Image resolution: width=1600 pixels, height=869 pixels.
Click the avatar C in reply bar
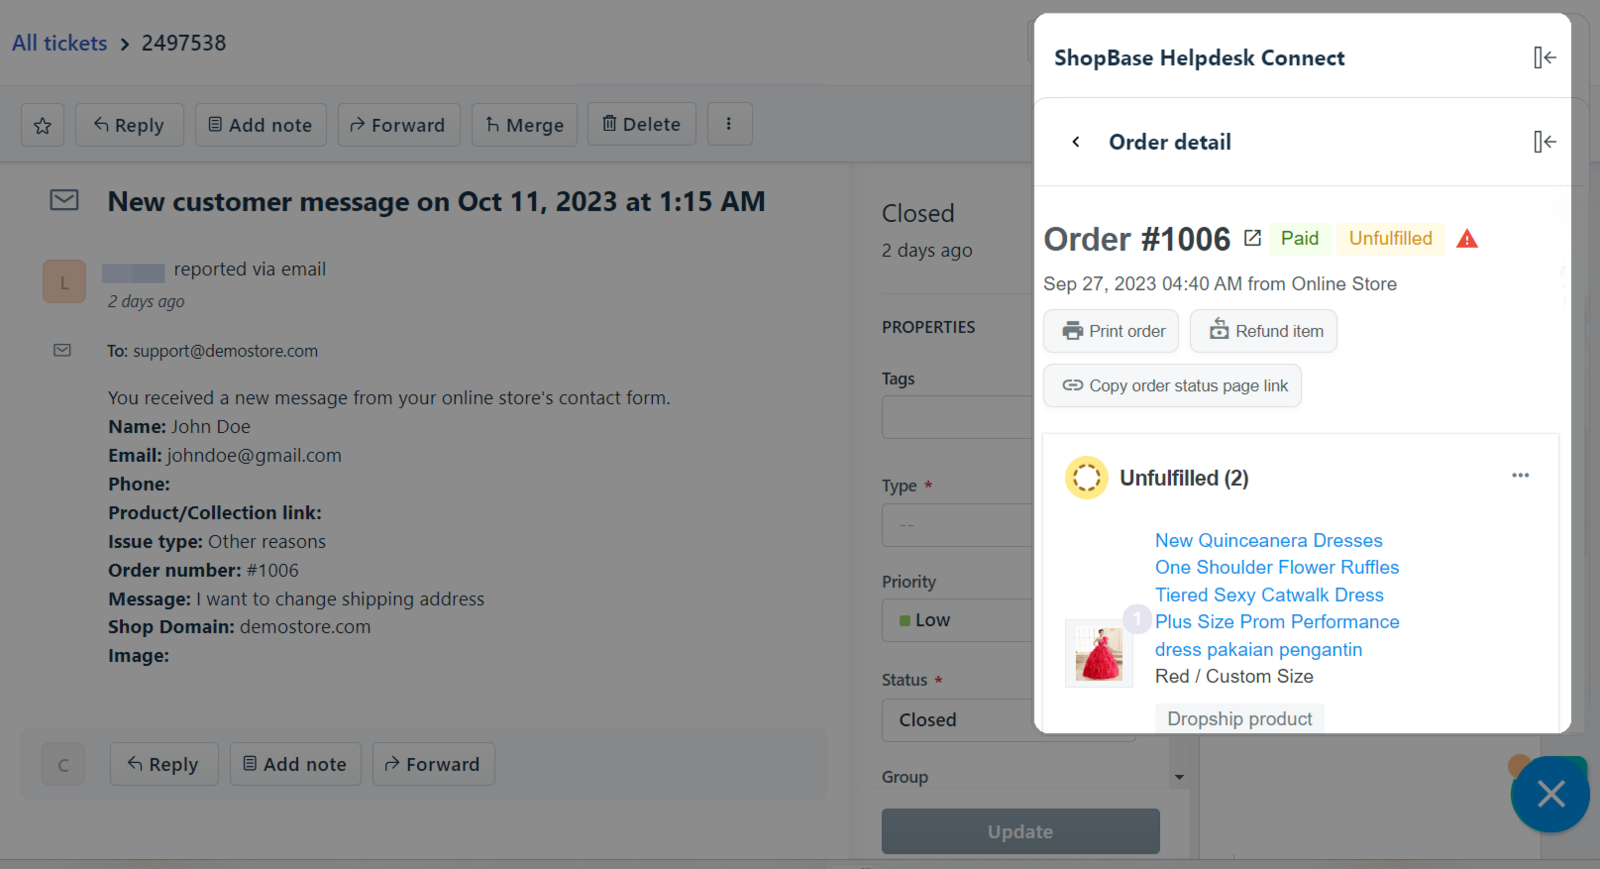[x=63, y=764]
